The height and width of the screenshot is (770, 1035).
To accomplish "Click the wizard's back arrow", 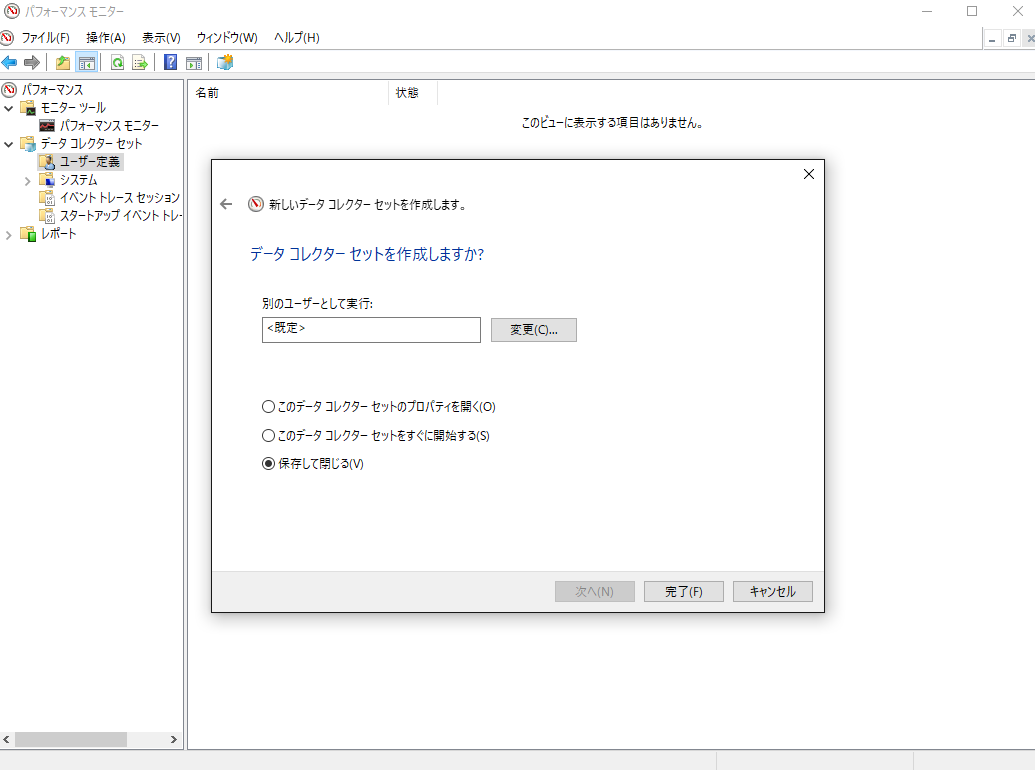I will pos(226,205).
